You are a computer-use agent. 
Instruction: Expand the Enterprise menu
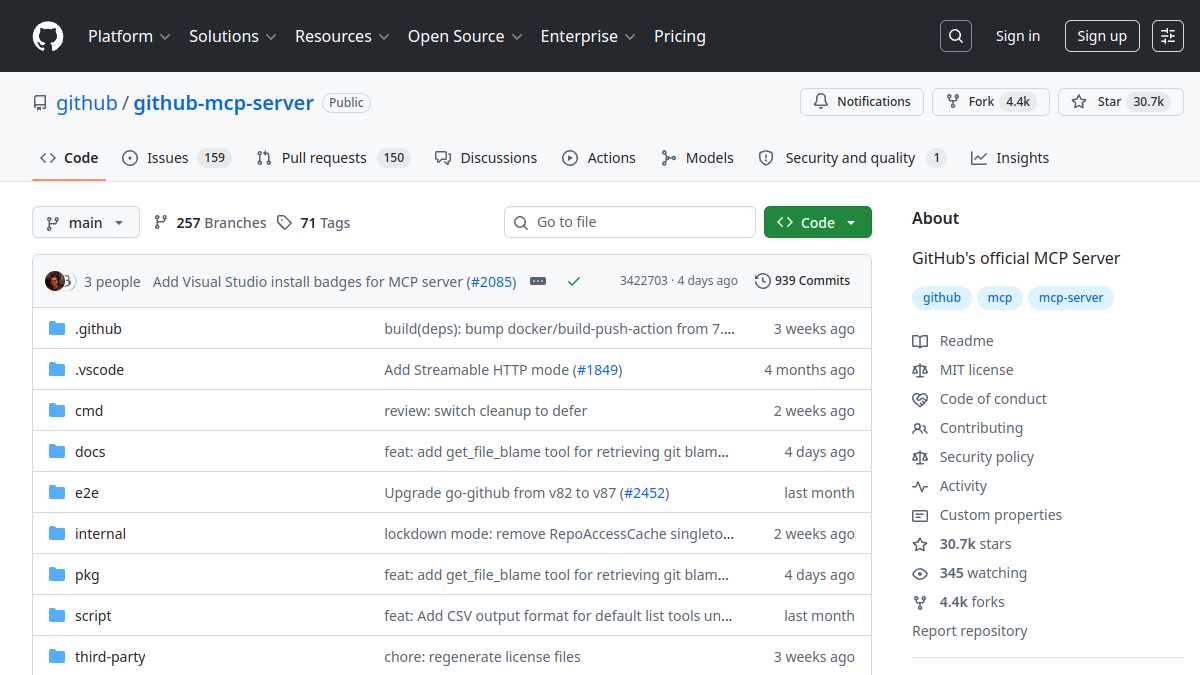(x=588, y=36)
